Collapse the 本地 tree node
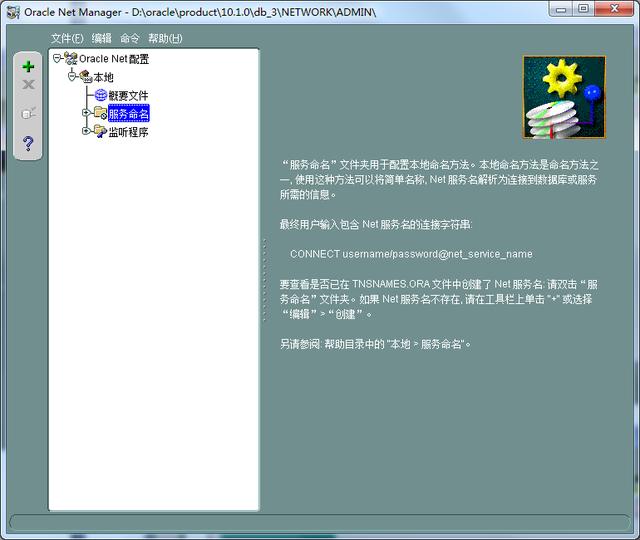This screenshot has width=640, height=540. click(72, 77)
